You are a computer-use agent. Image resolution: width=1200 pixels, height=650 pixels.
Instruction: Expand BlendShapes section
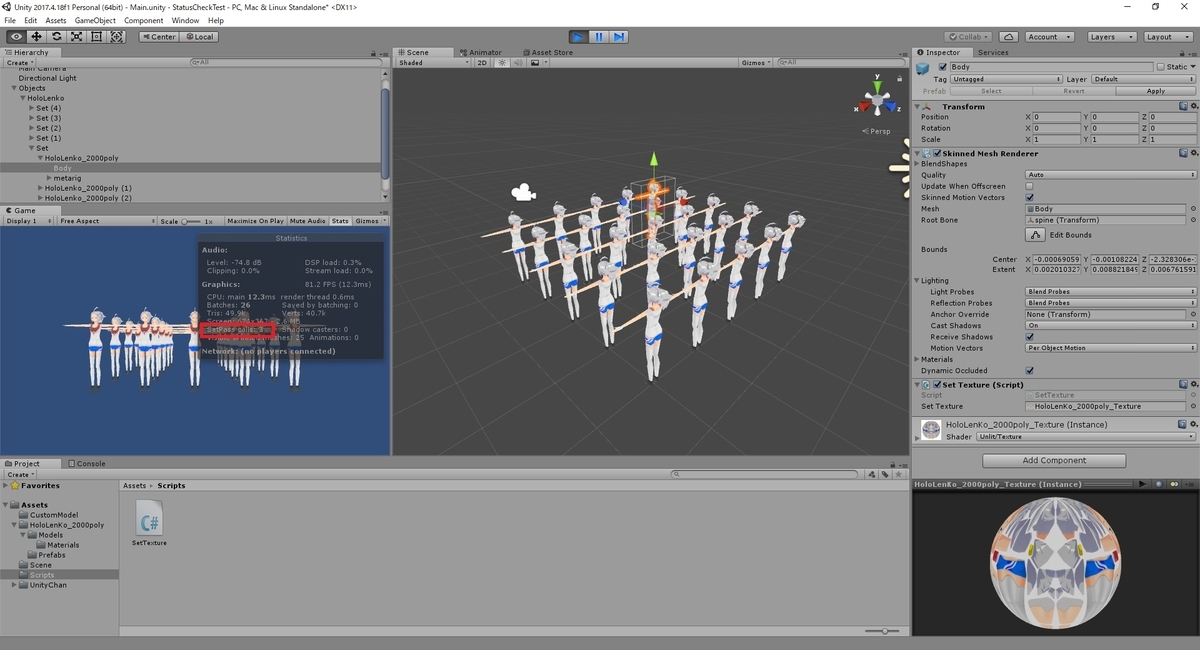[918, 164]
